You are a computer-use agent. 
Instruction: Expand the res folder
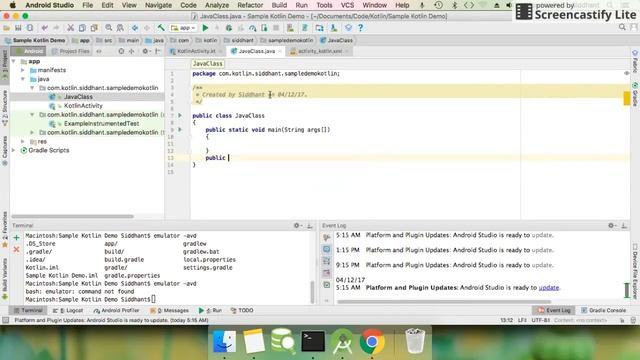(23, 141)
